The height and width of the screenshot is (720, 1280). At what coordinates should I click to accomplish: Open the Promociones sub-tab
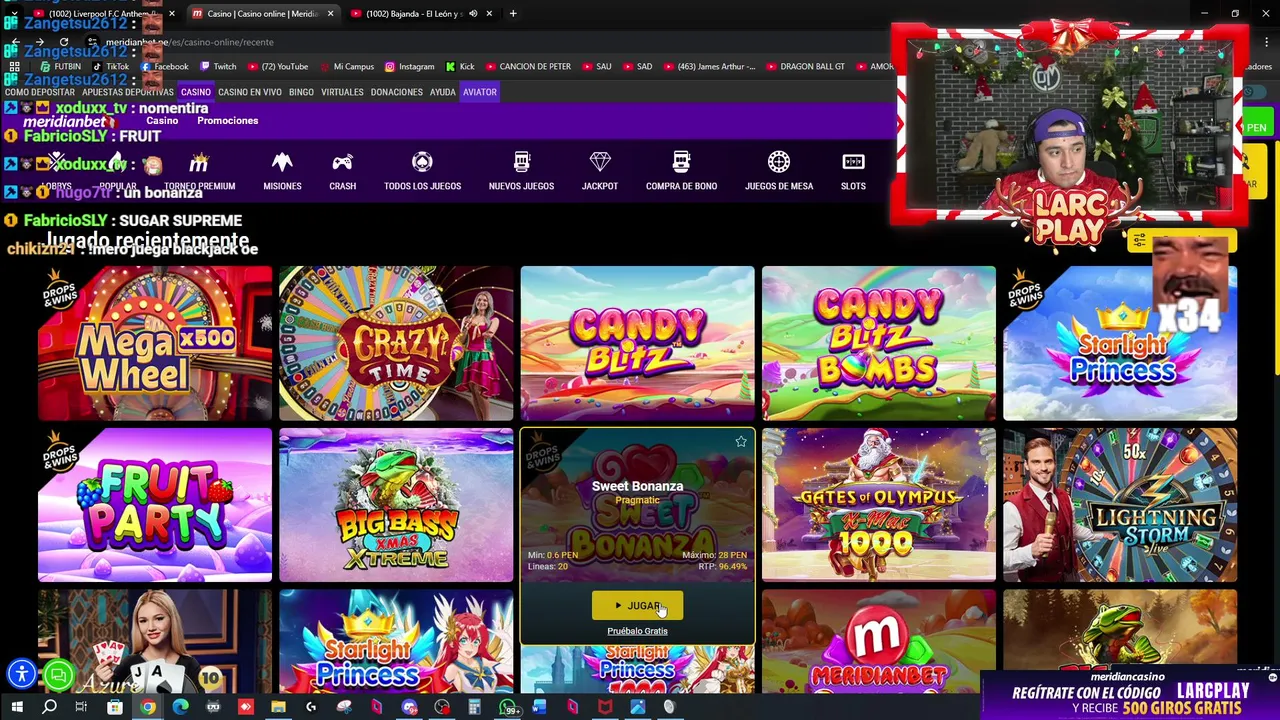pyautogui.click(x=228, y=121)
